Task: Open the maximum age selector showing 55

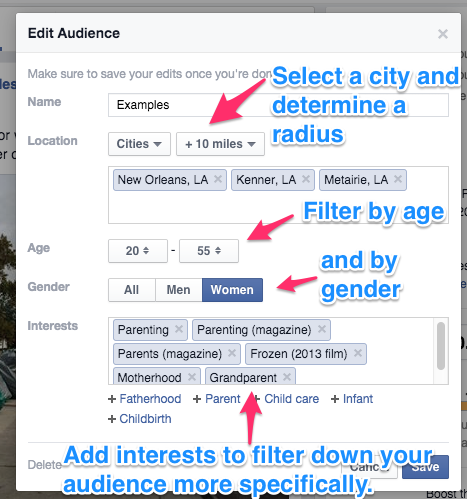Action: (209, 251)
